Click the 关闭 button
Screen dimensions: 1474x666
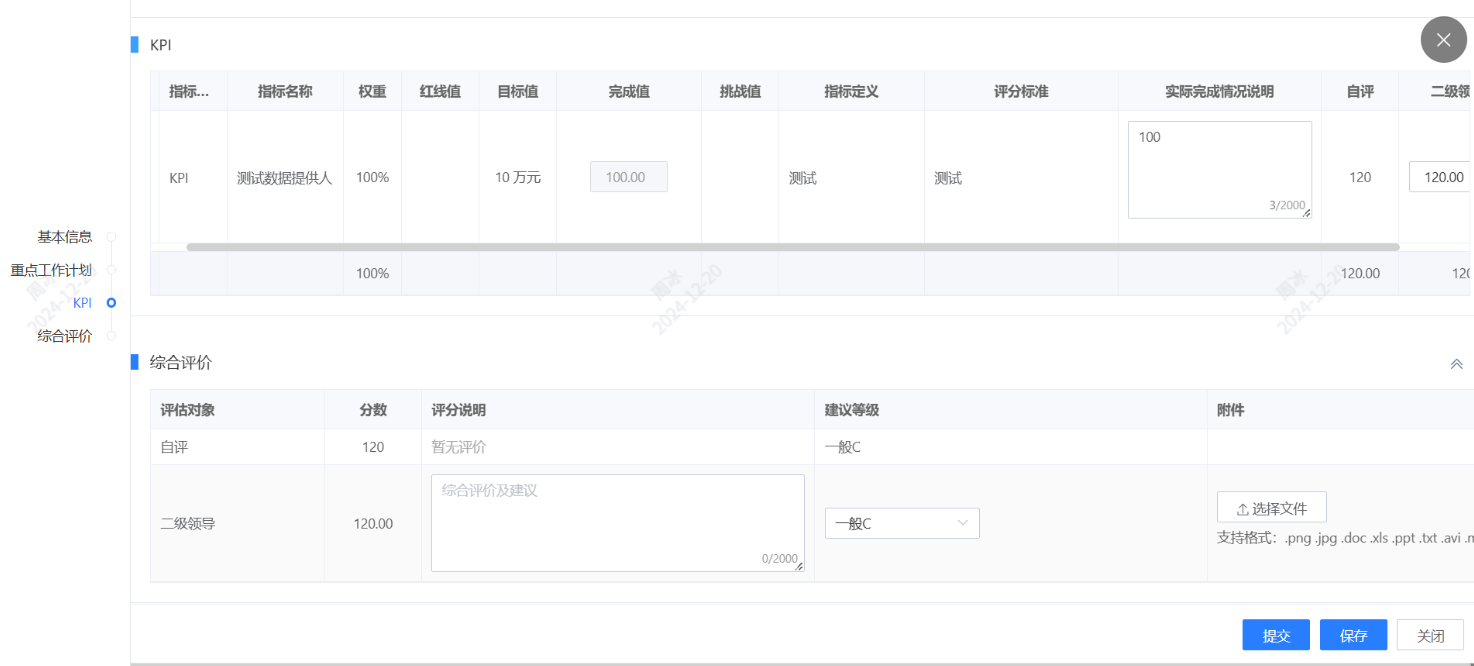click(x=1430, y=635)
